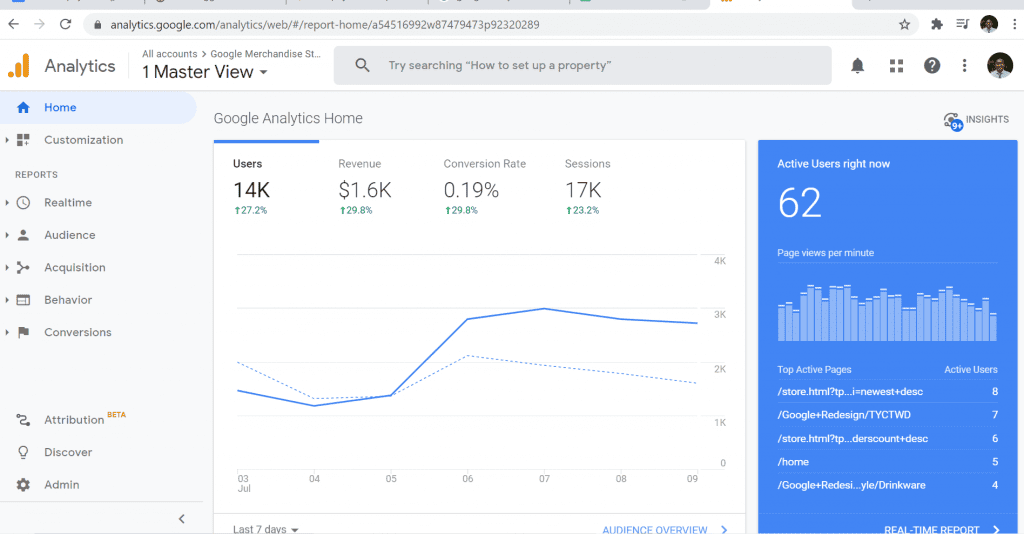
Task: Click the Realtime clock icon
Action: (23, 202)
